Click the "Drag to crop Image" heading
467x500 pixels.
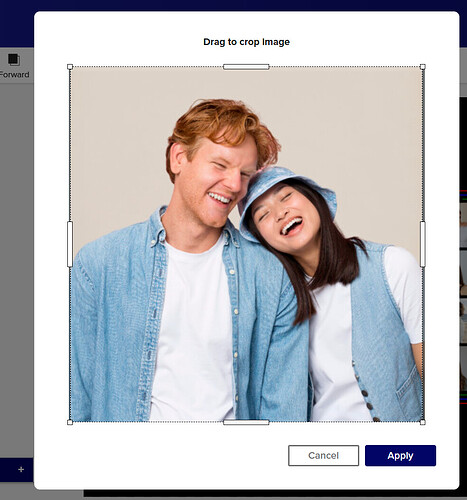click(246, 42)
